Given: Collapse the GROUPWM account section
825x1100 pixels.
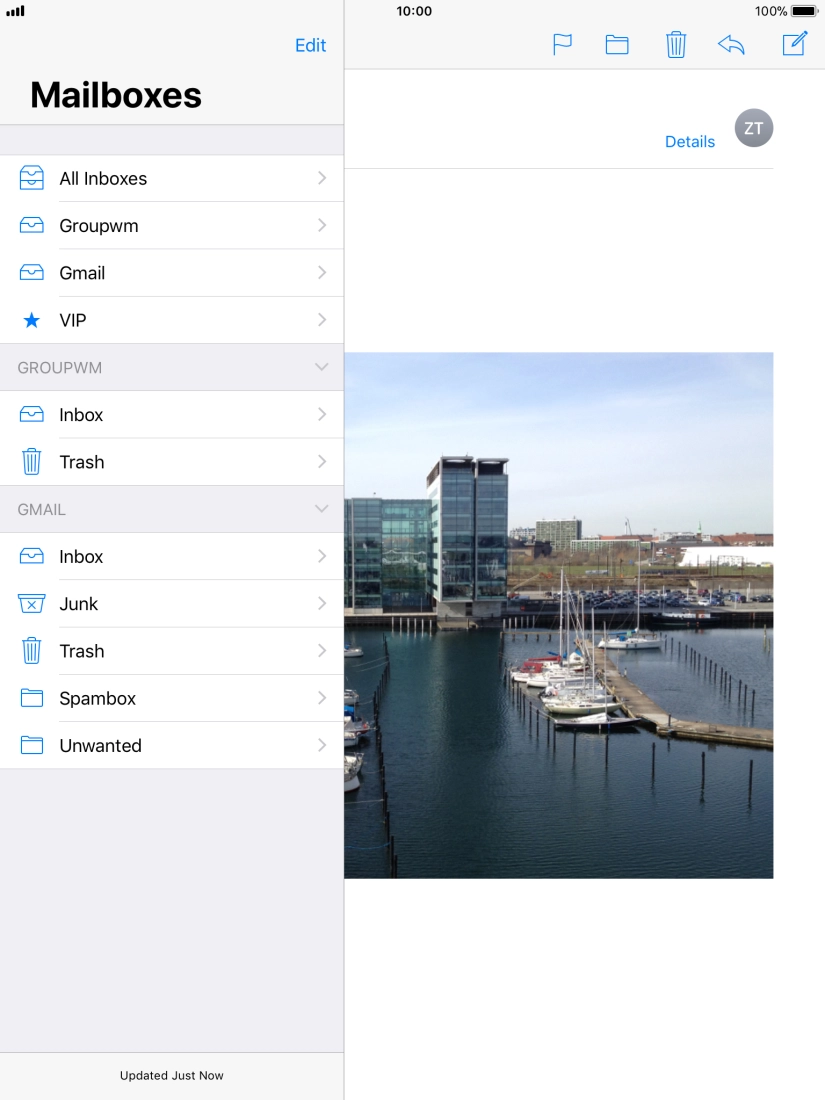Looking at the screenshot, I should point(321,367).
